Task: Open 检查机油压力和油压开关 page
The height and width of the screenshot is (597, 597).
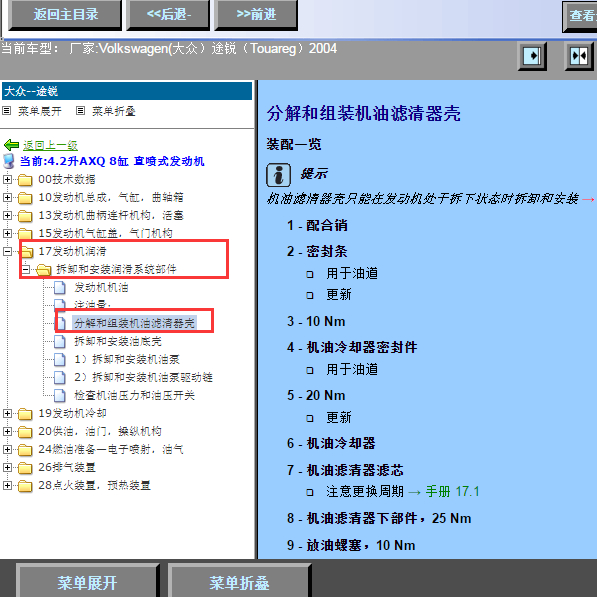Action: tap(134, 395)
